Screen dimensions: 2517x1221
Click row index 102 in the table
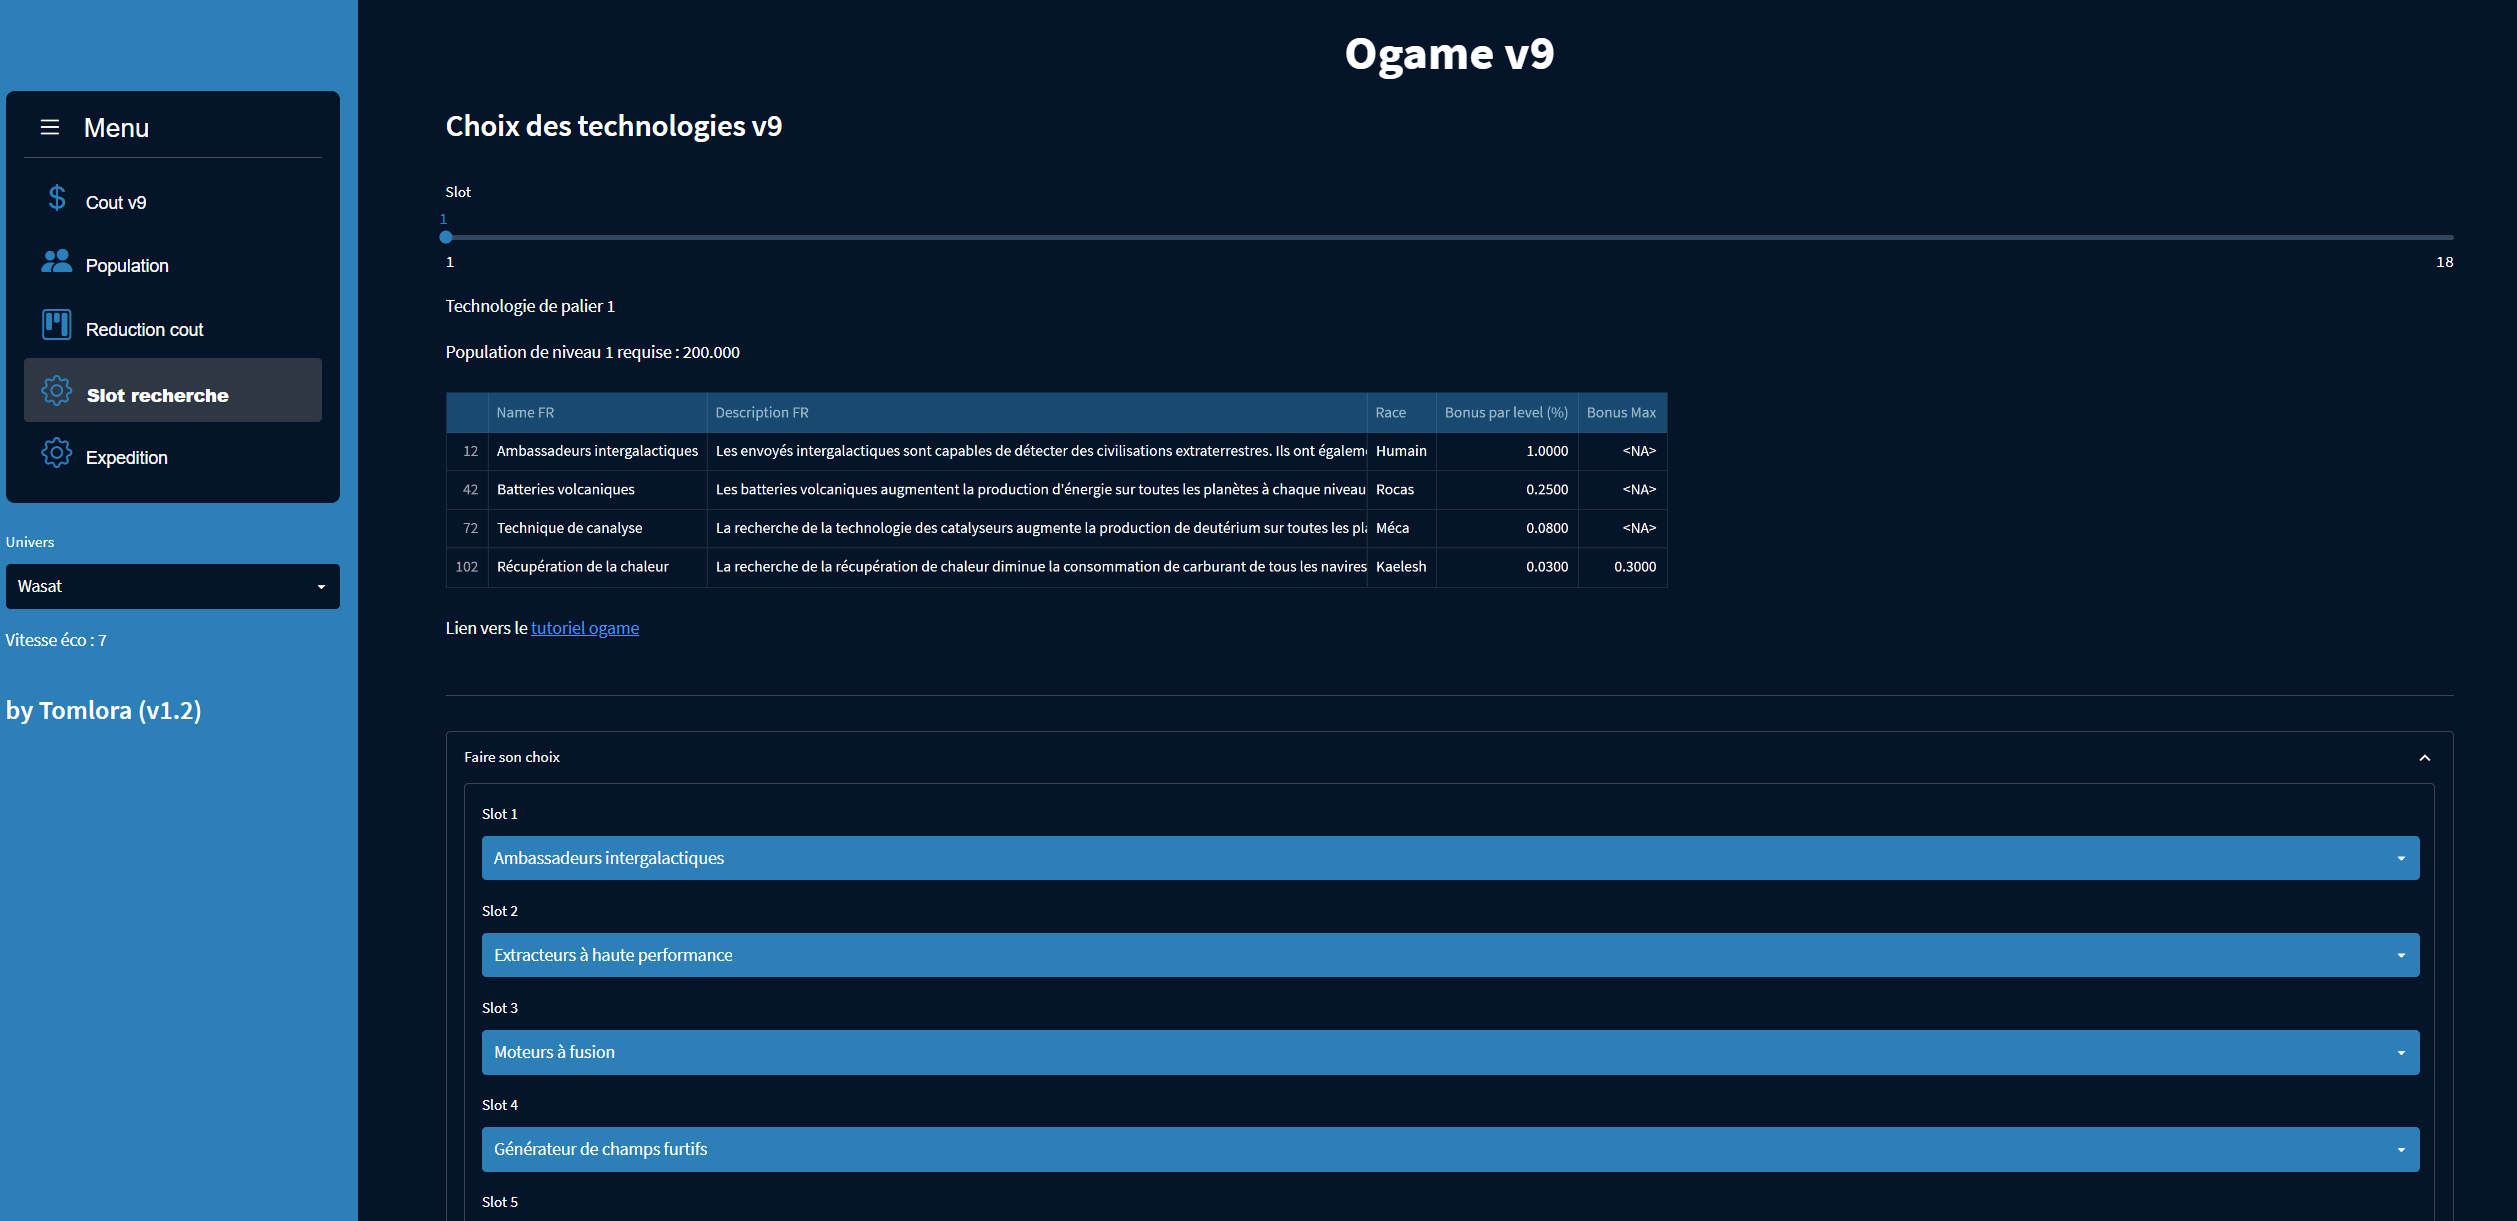pos(467,566)
